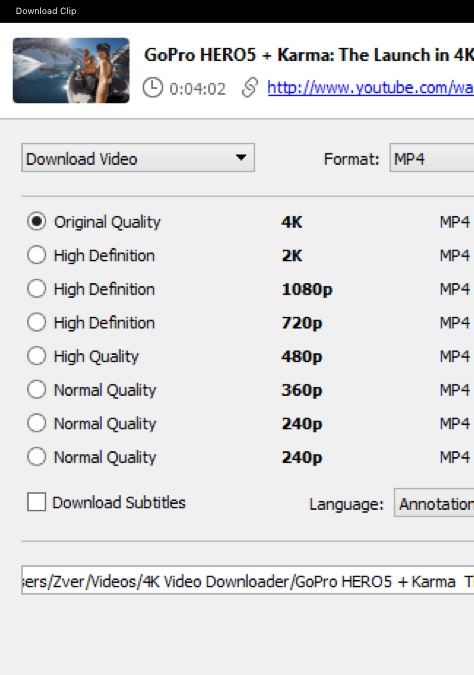Click the bold 480p resolution label
Viewport: 474px width, 675px height.
(302, 357)
